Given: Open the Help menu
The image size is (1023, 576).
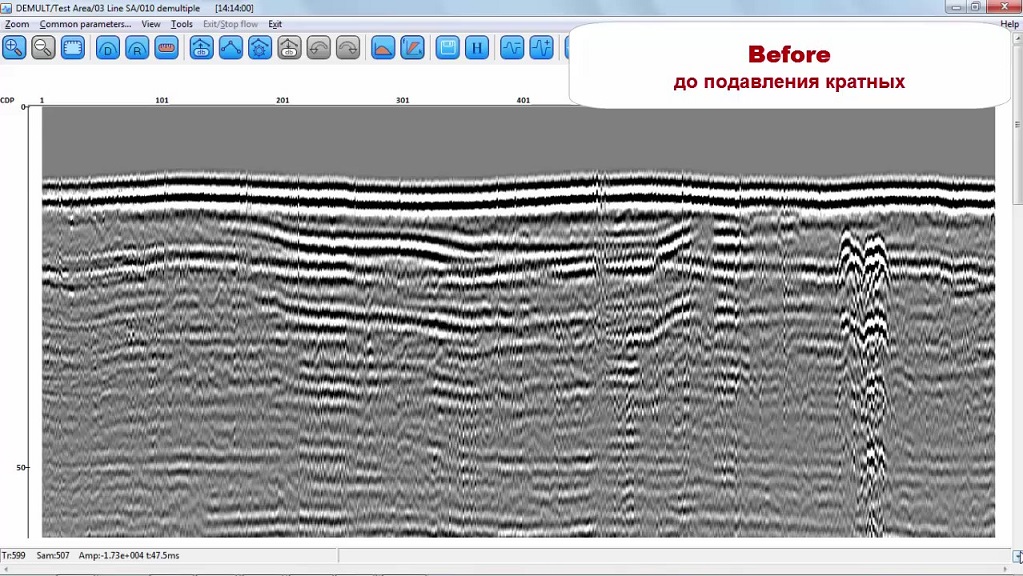Looking at the screenshot, I should pyautogui.click(x=1009, y=24).
